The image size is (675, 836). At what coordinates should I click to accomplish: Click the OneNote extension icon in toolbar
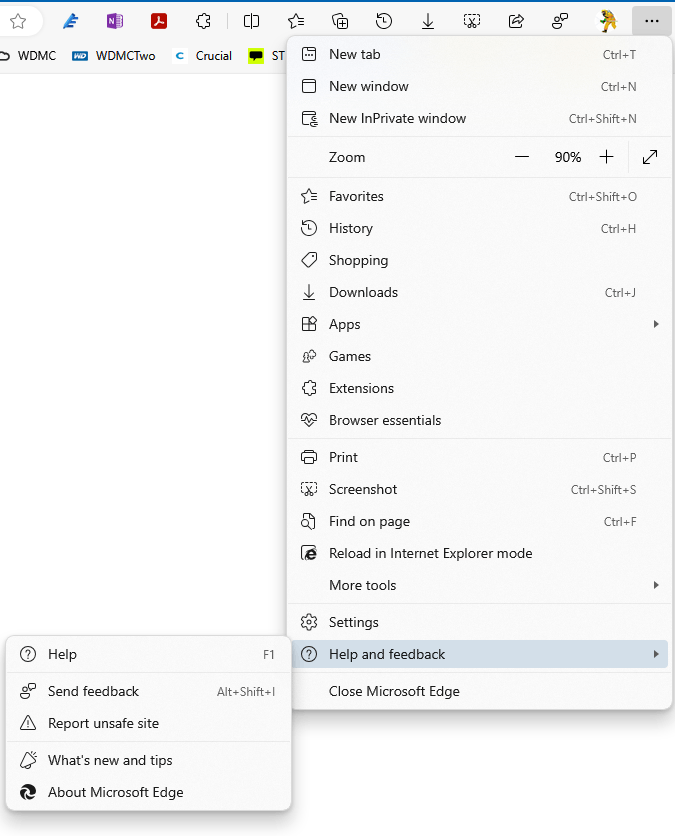[x=115, y=21]
